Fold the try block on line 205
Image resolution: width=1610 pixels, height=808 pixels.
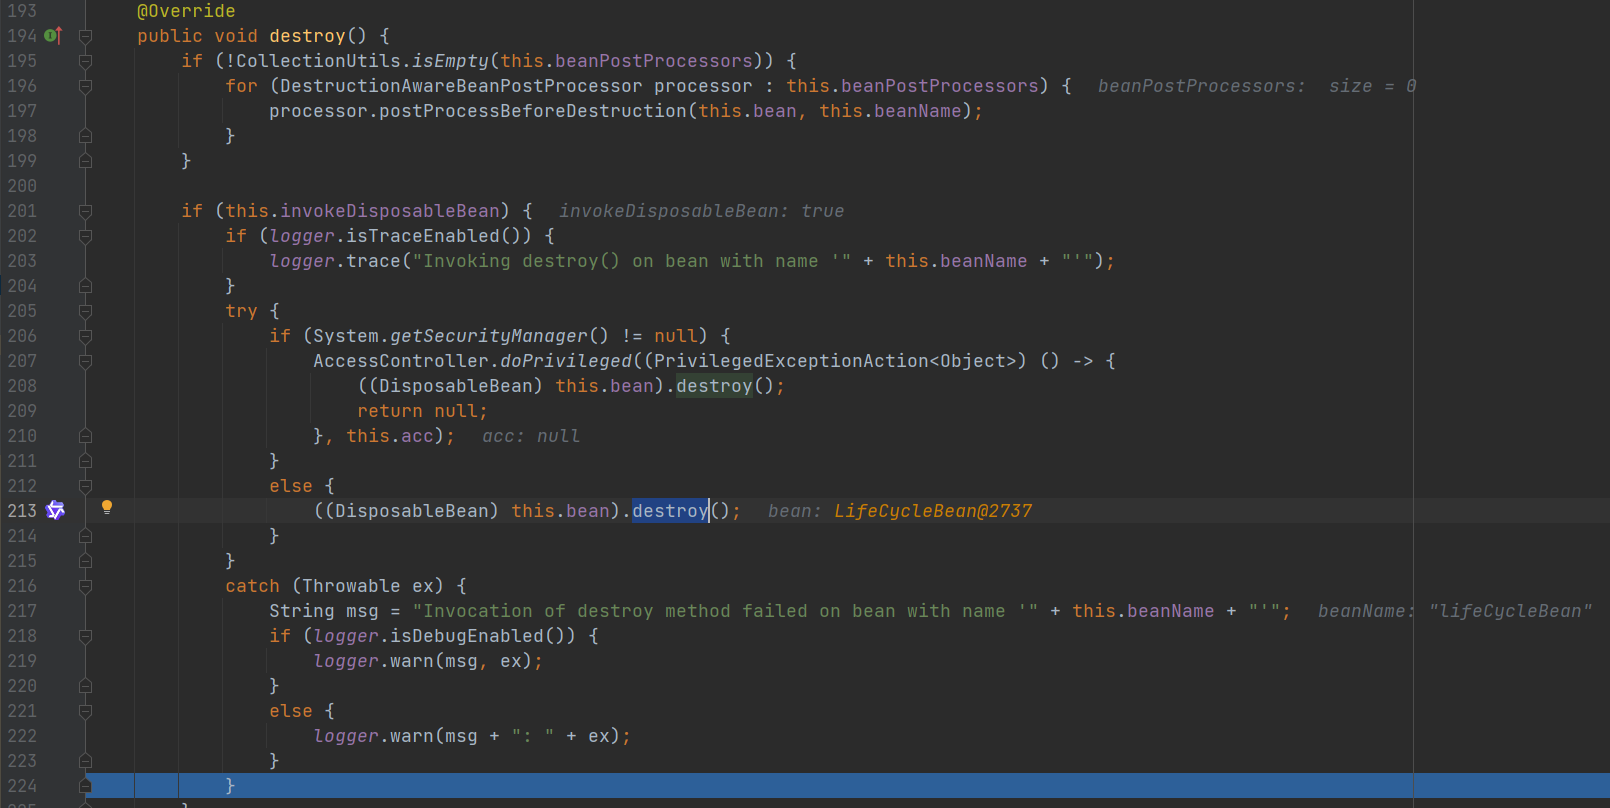point(86,311)
